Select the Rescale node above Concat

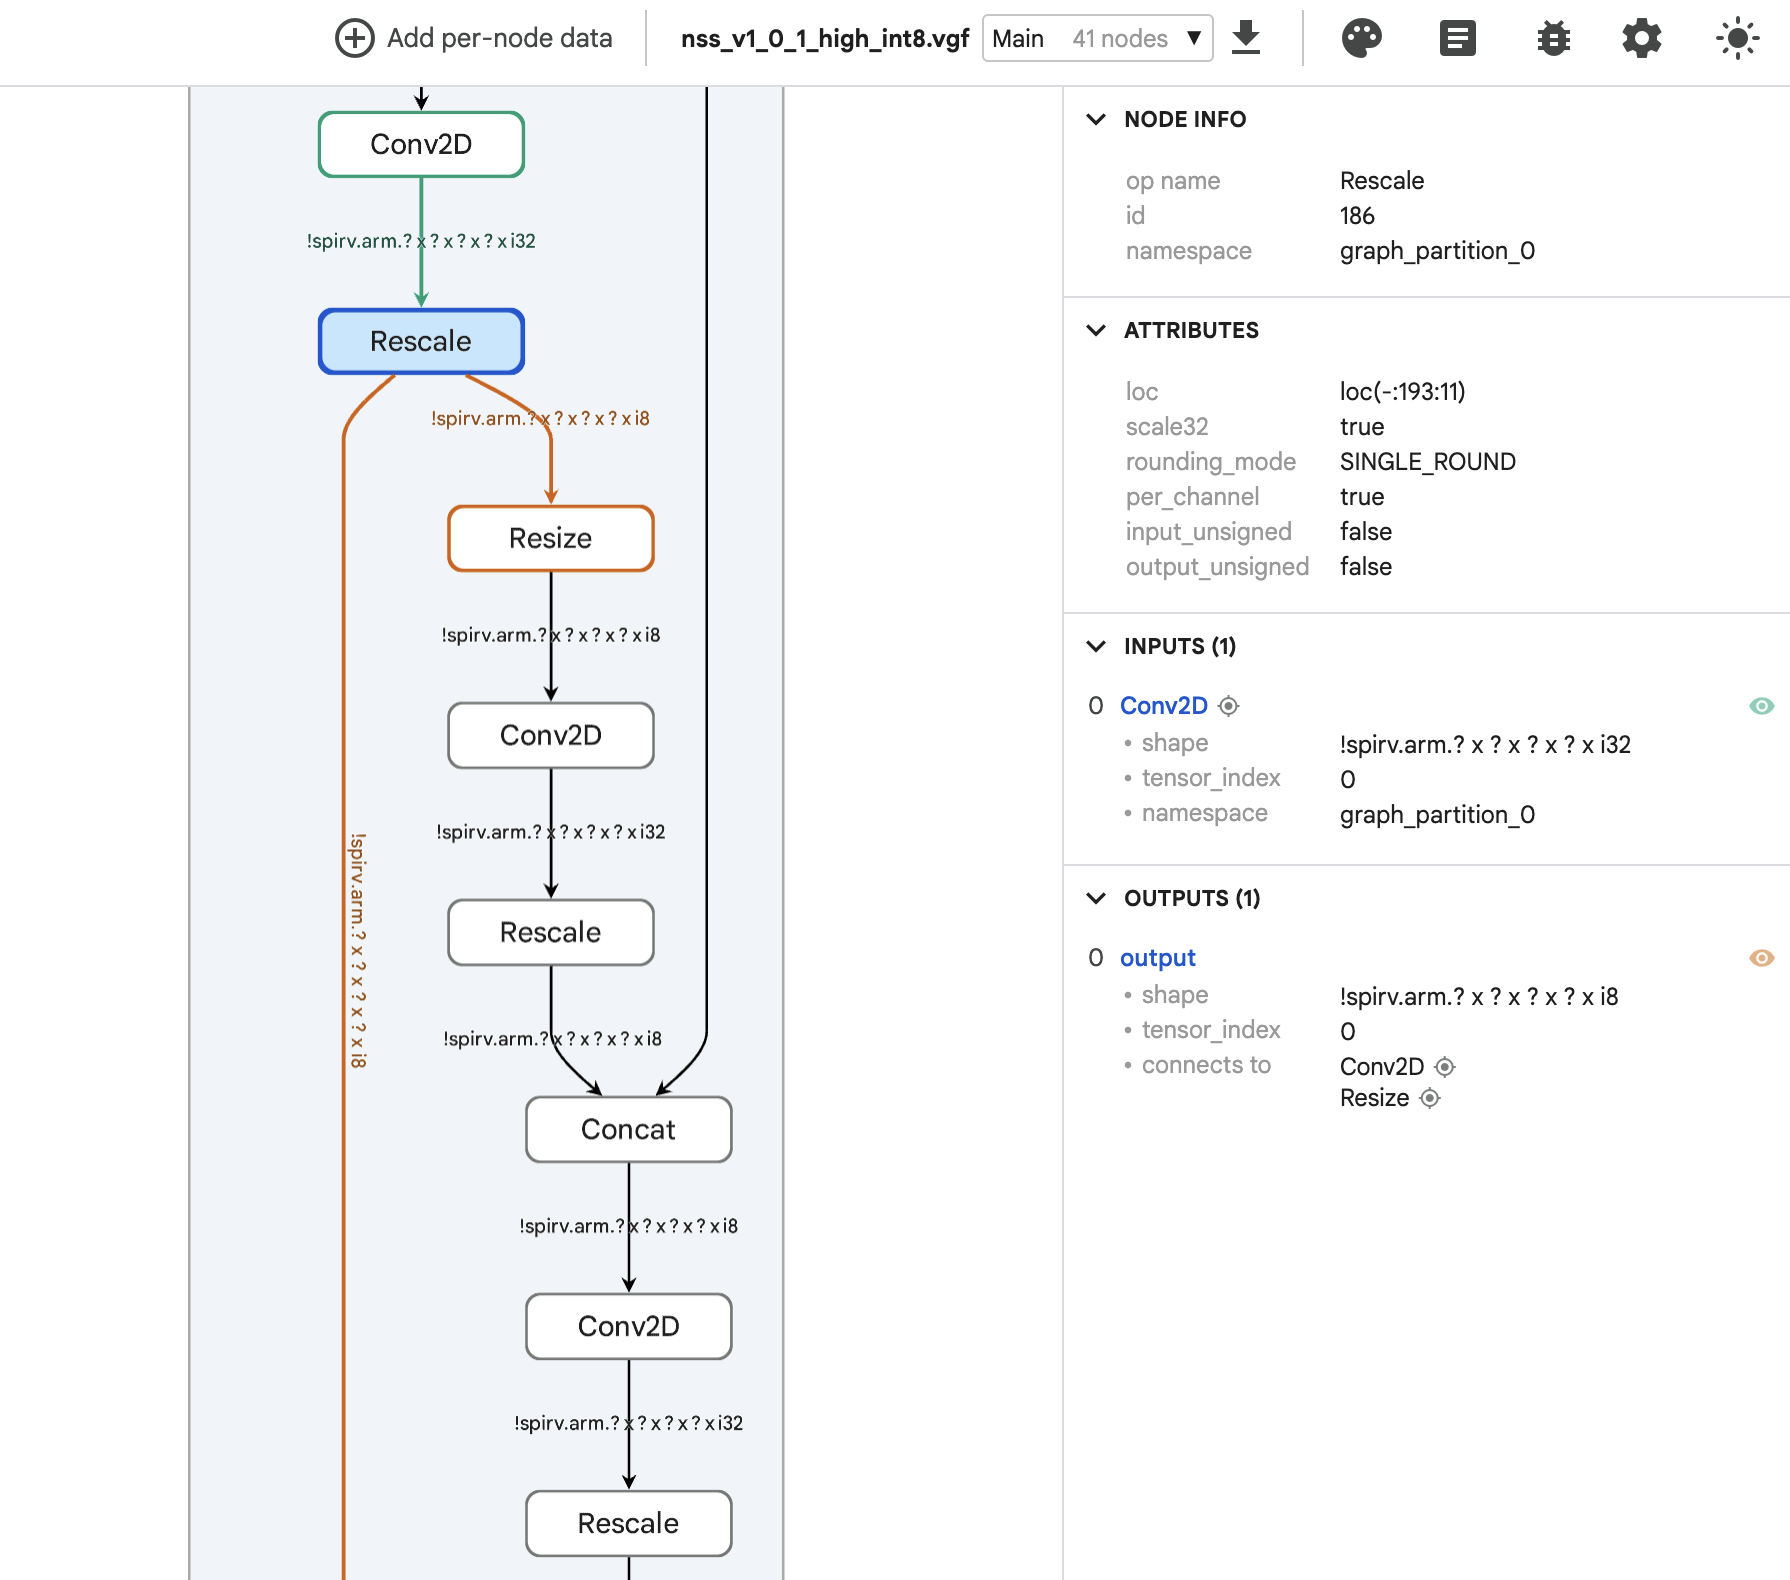click(x=550, y=933)
